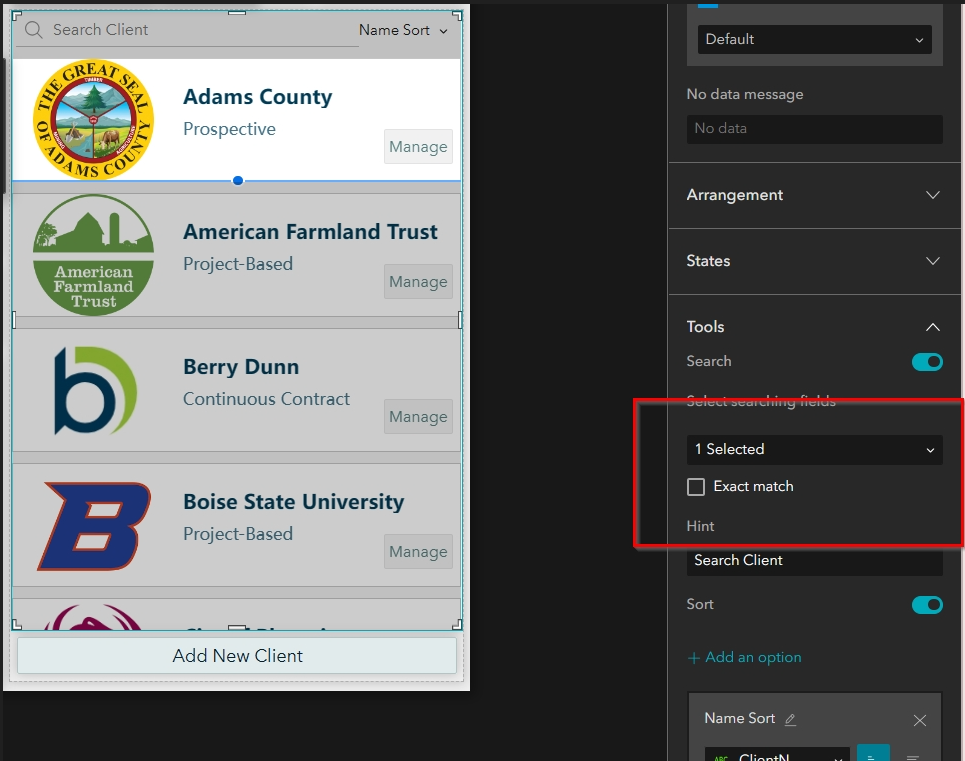Remove the Name Sort option with X icon

[x=919, y=720]
